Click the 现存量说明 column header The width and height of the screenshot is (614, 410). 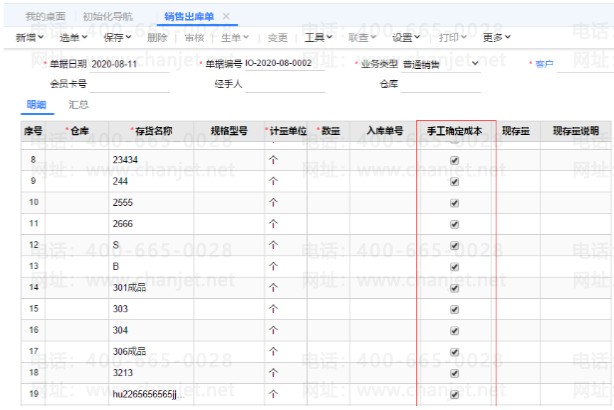click(576, 131)
